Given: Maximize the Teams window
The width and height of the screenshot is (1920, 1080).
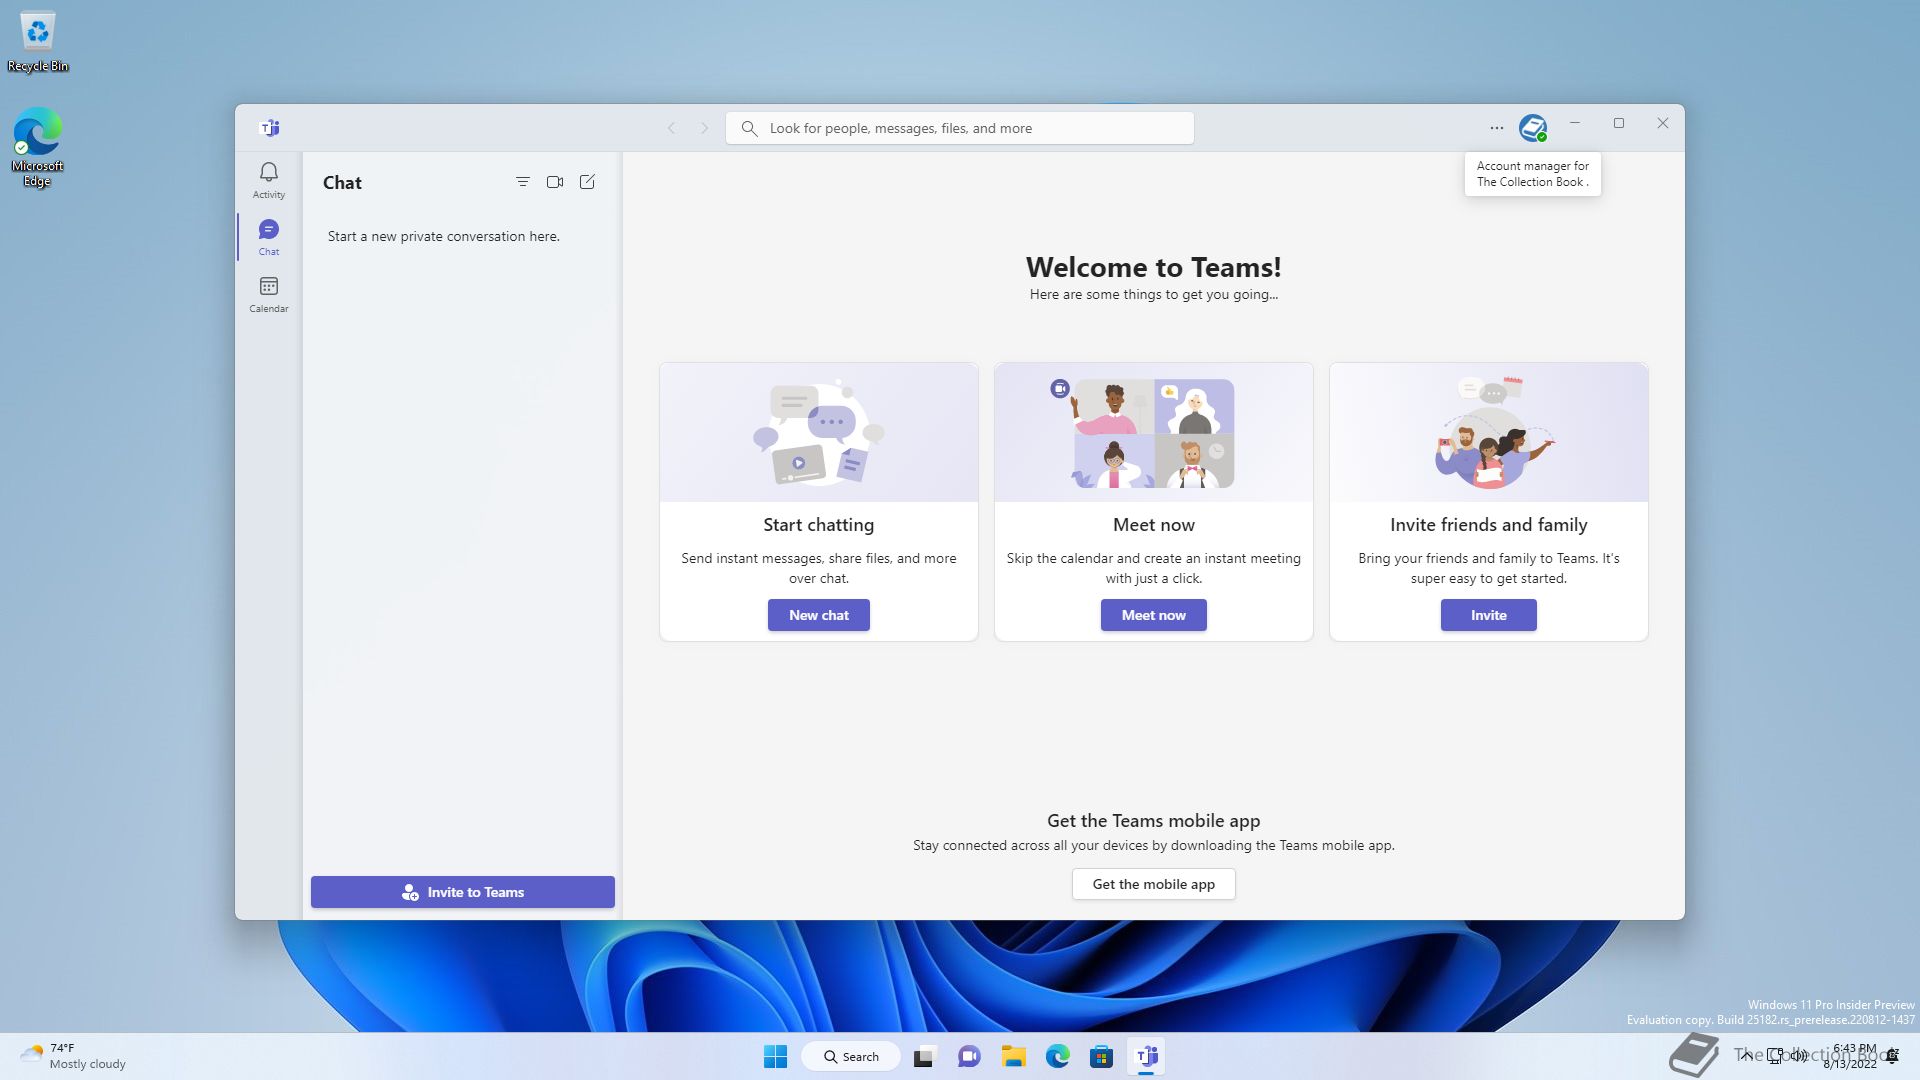Looking at the screenshot, I should pyautogui.click(x=1619, y=123).
